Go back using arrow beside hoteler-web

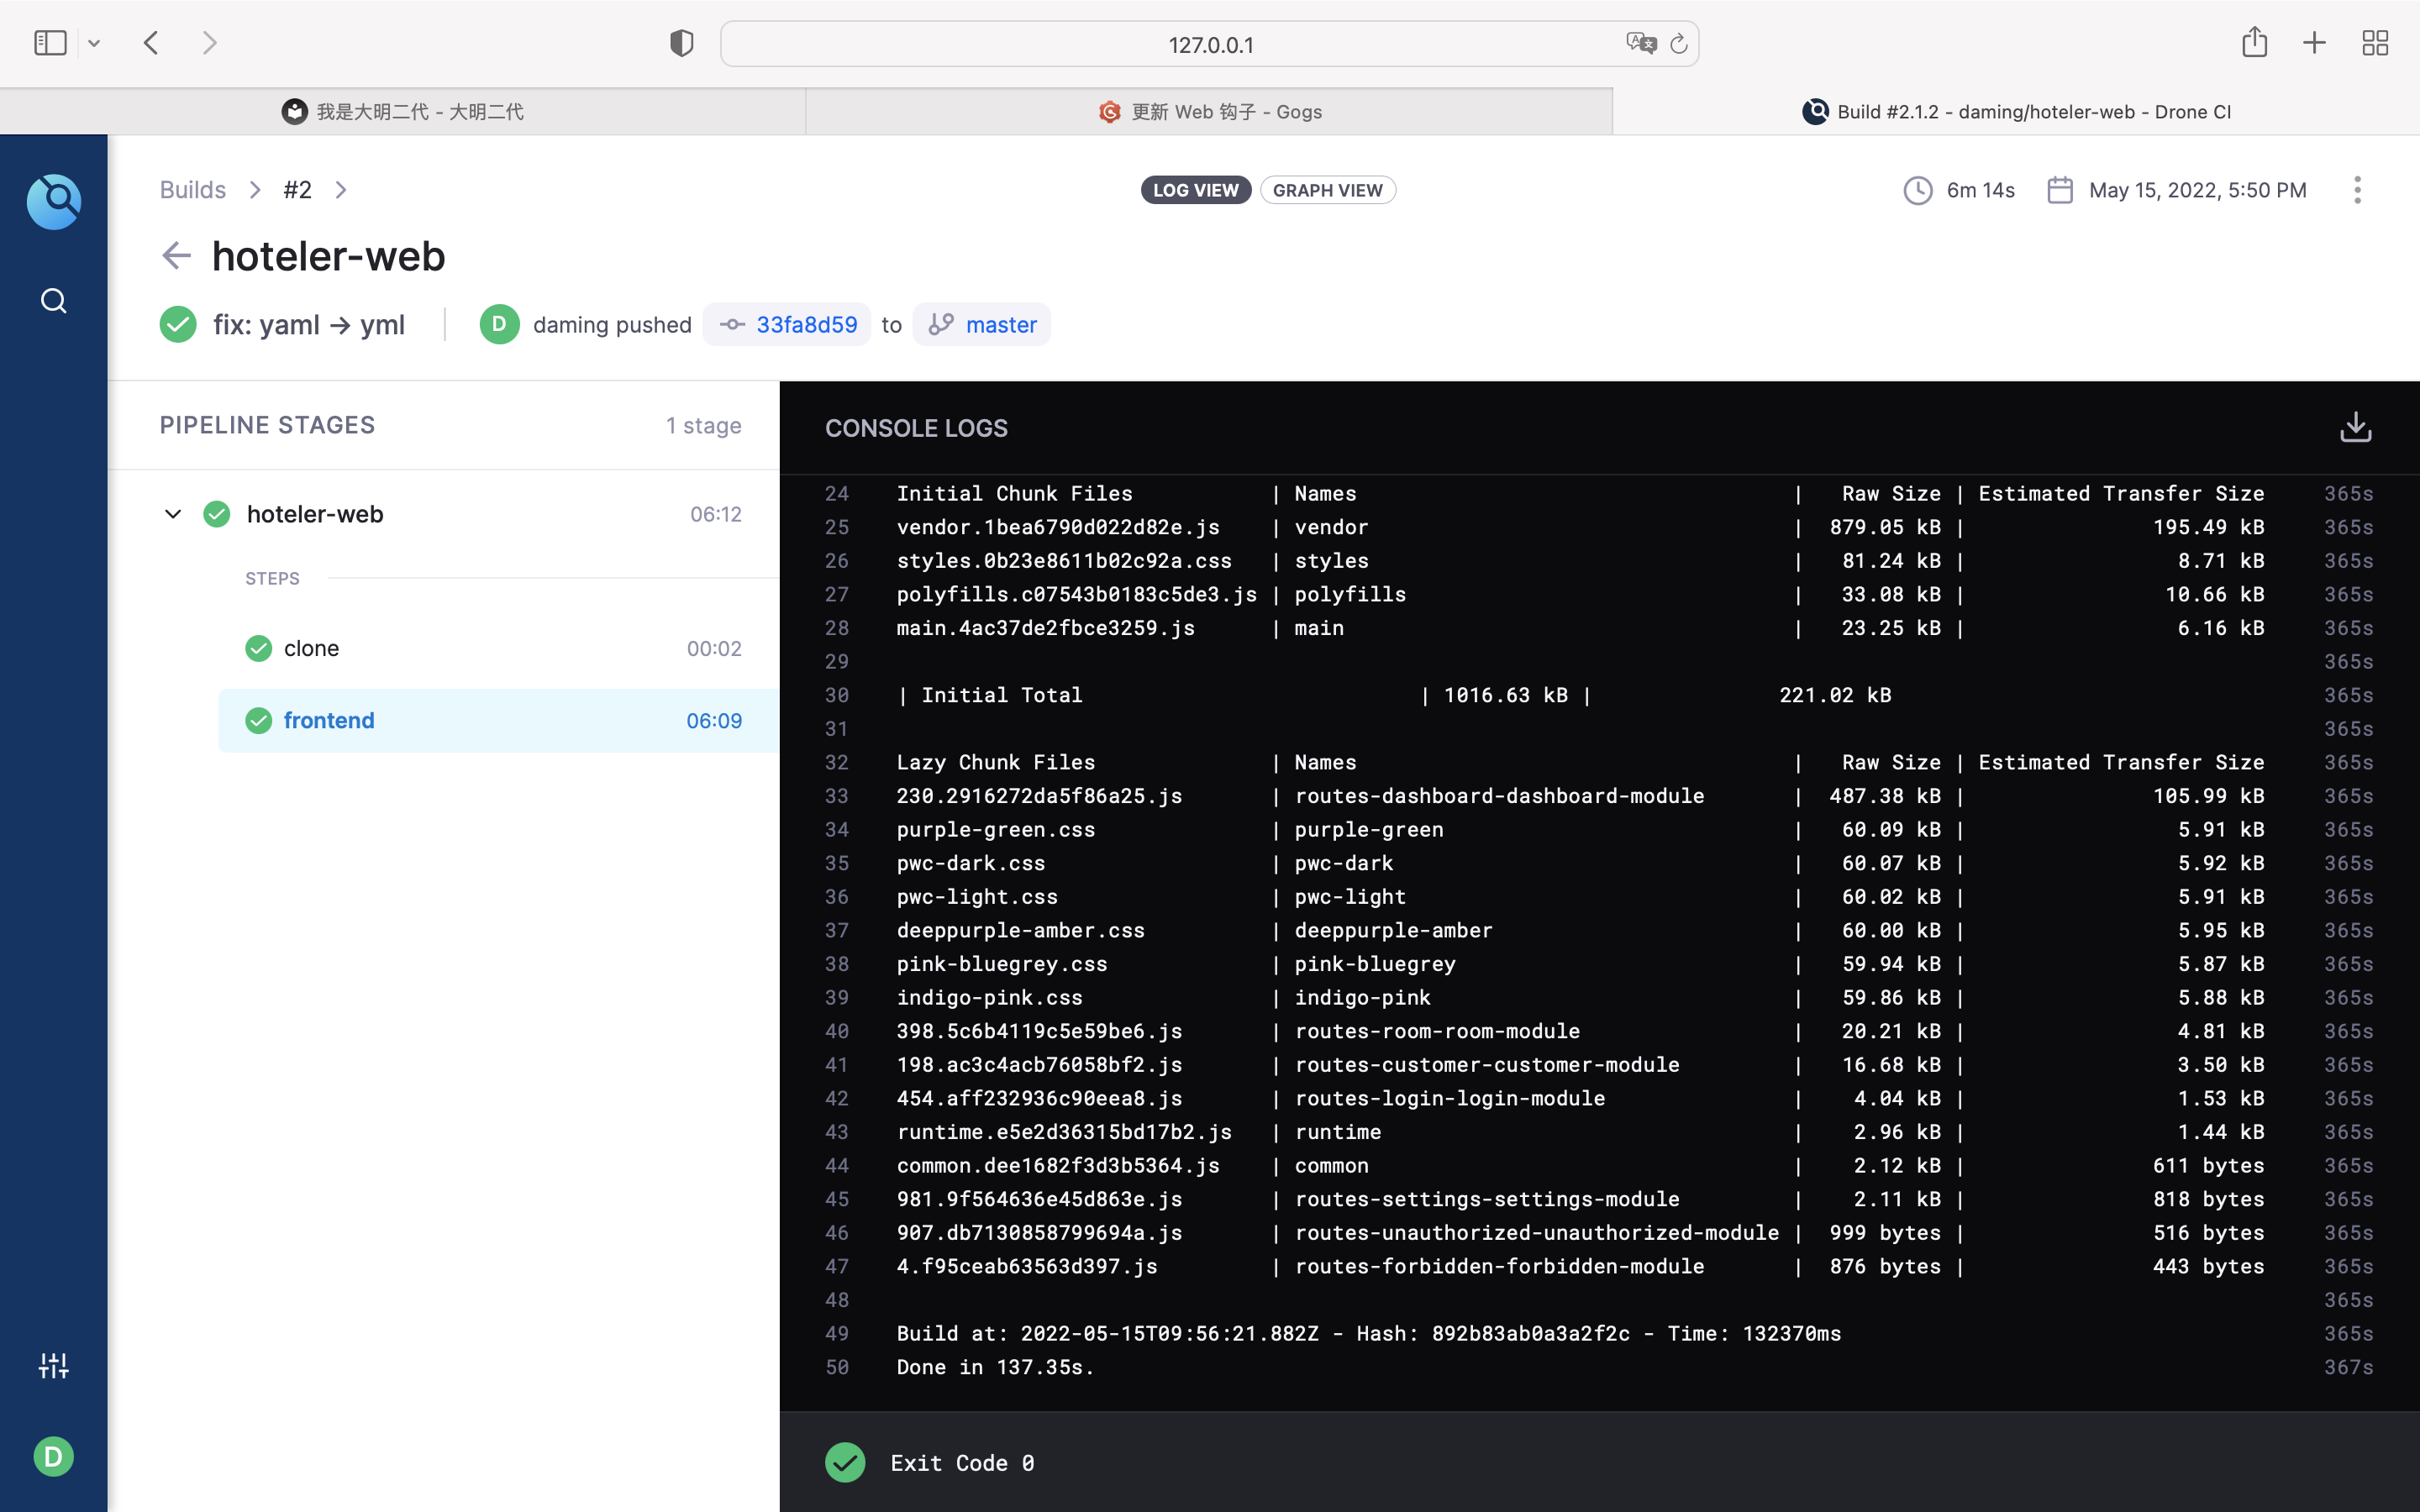click(x=176, y=256)
